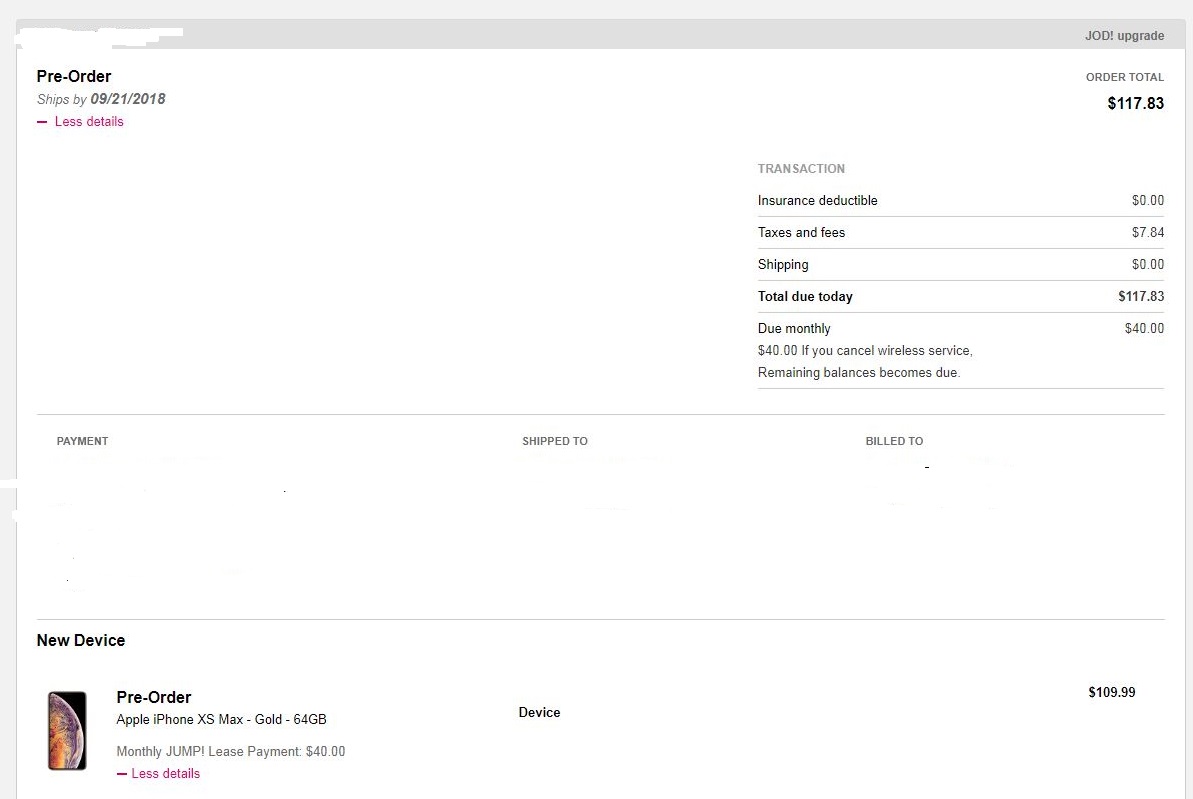The width and height of the screenshot is (1193, 799).
Task: Click the device price $109.99
Action: pyautogui.click(x=1112, y=692)
